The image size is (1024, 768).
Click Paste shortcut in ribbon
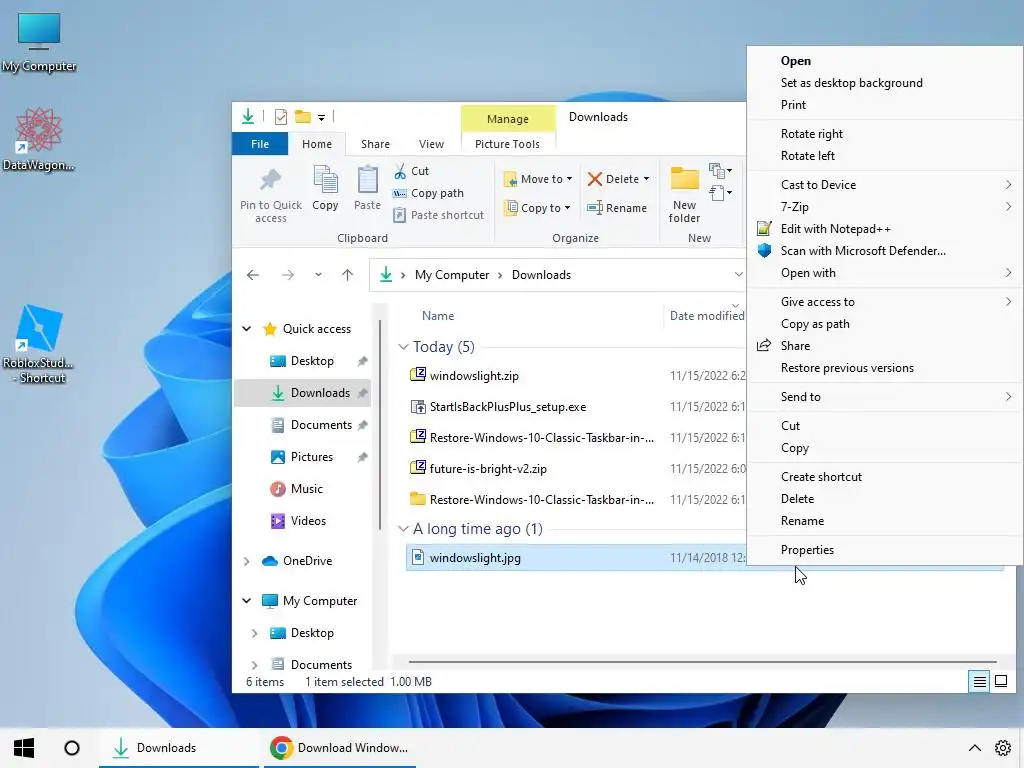click(439, 215)
